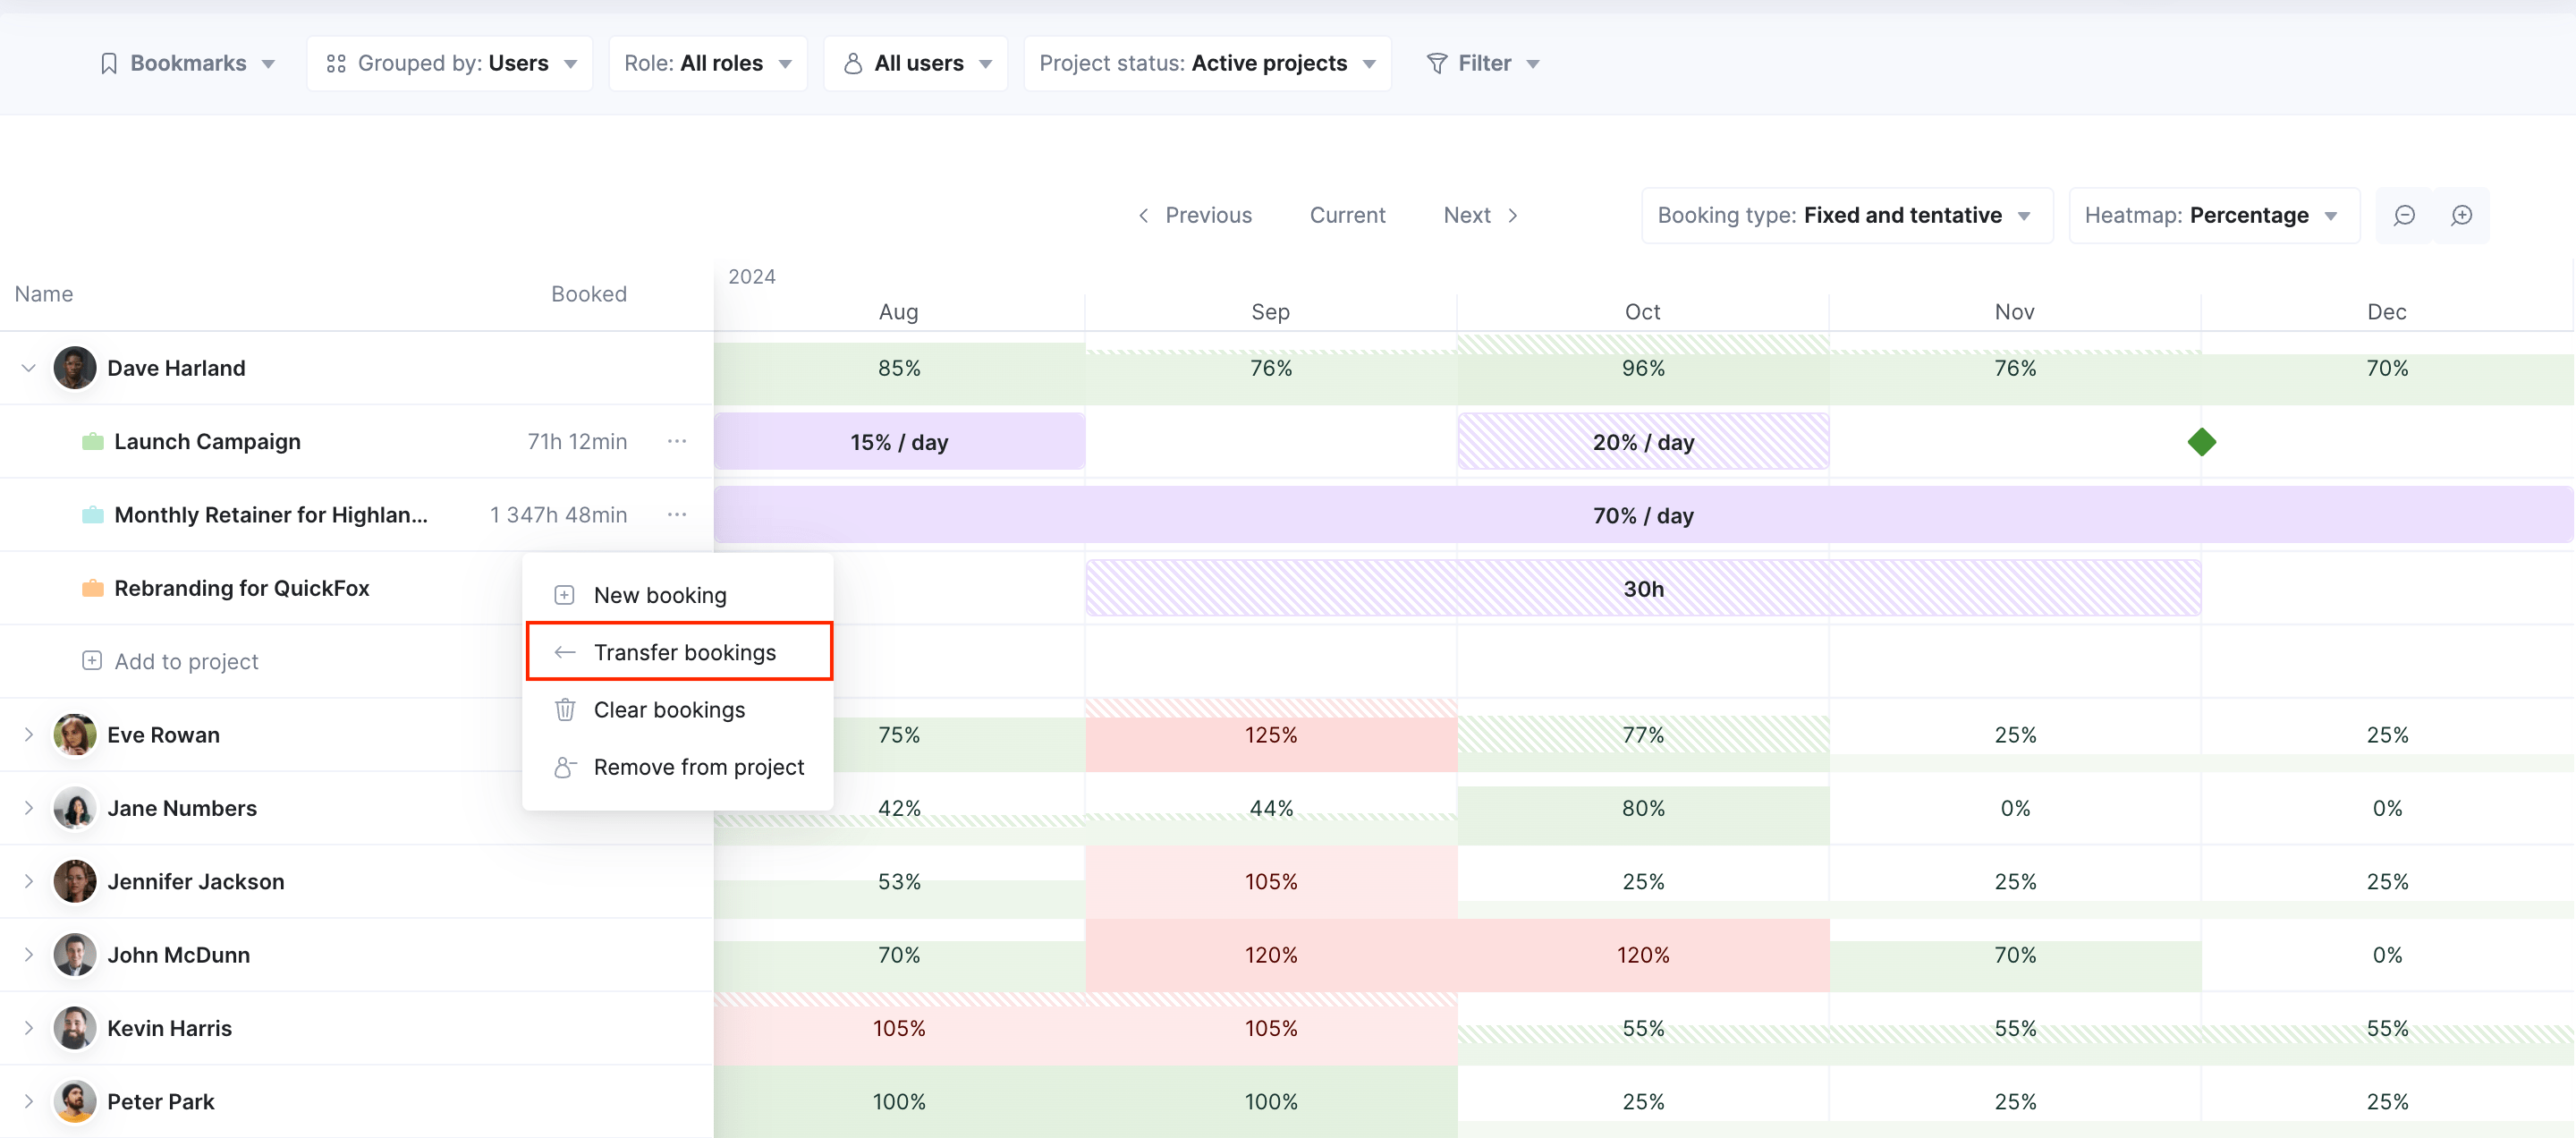Click the green milestone diamond marker
The height and width of the screenshot is (1138, 2576).
[2201, 442]
